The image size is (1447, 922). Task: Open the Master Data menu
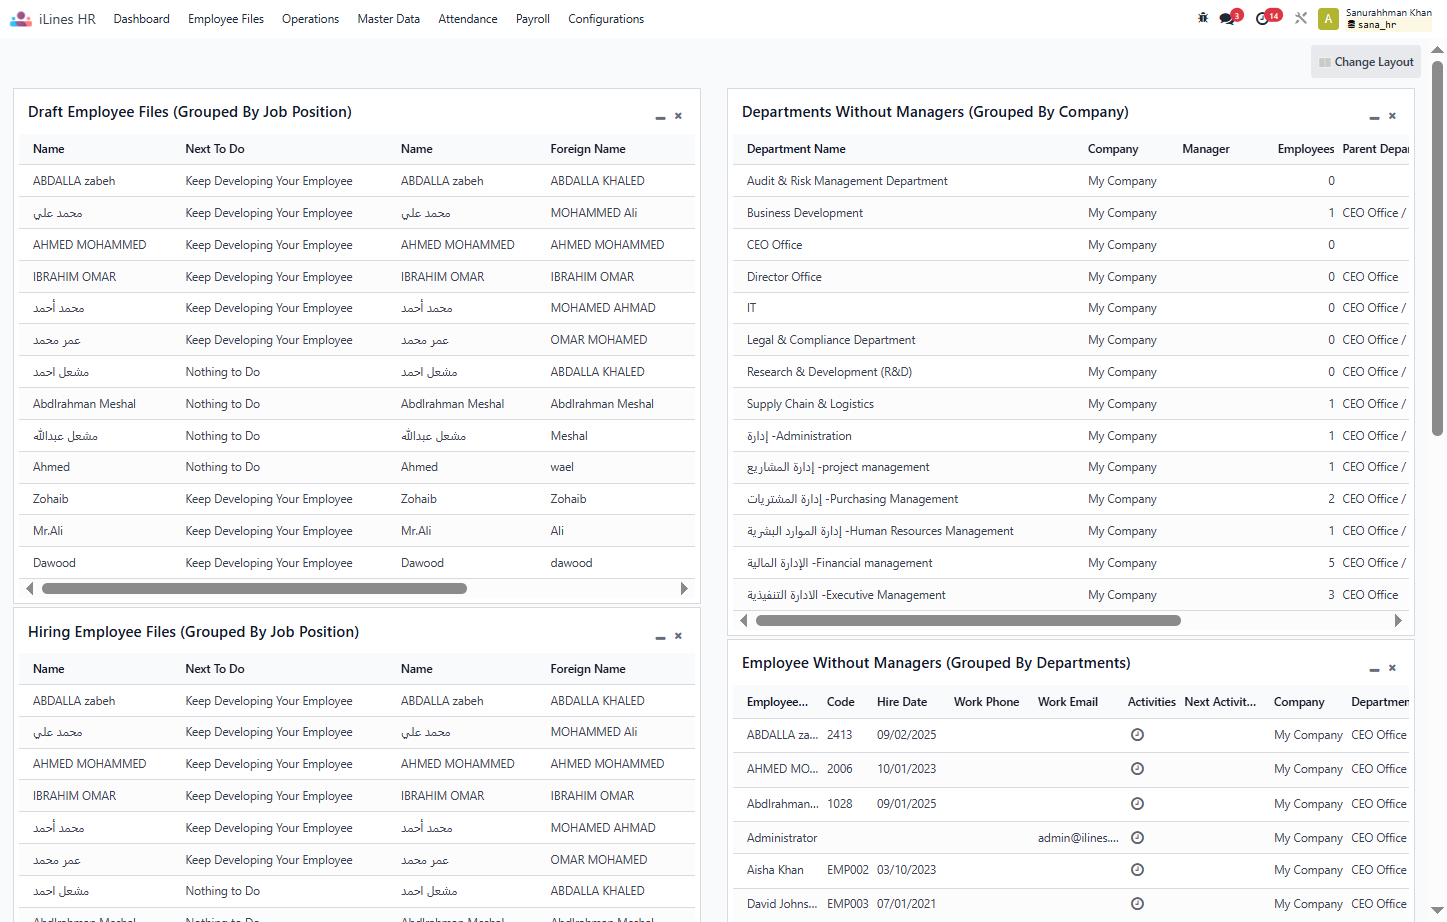click(x=388, y=19)
